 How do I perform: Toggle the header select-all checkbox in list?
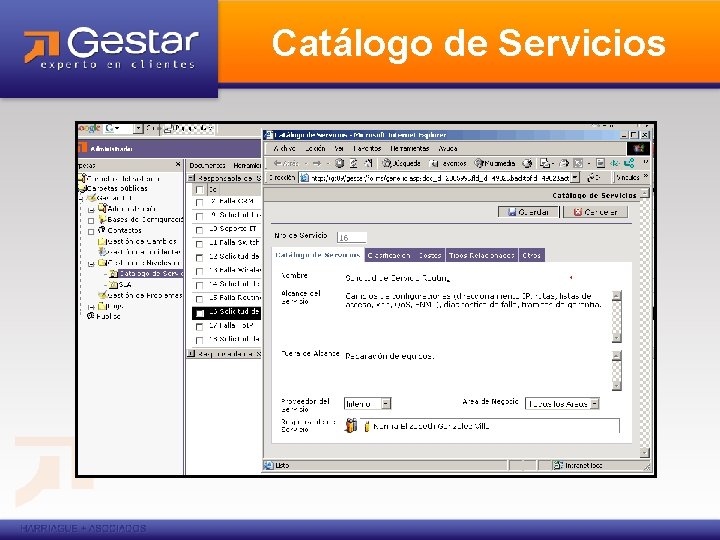pos(199,189)
